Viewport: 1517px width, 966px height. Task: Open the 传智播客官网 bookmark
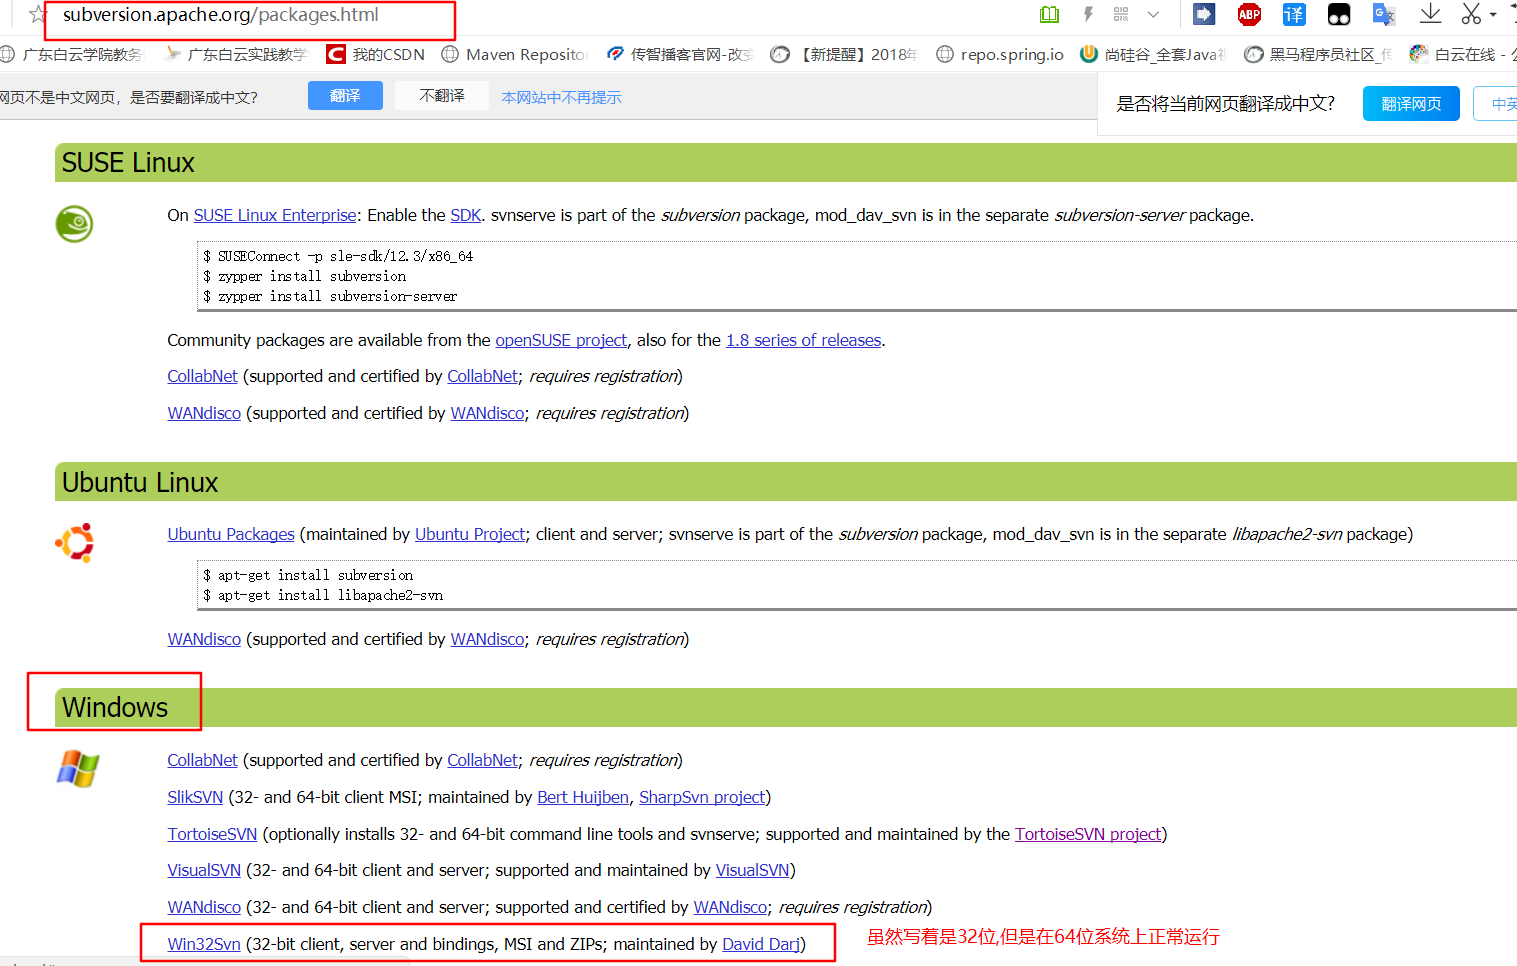(680, 54)
